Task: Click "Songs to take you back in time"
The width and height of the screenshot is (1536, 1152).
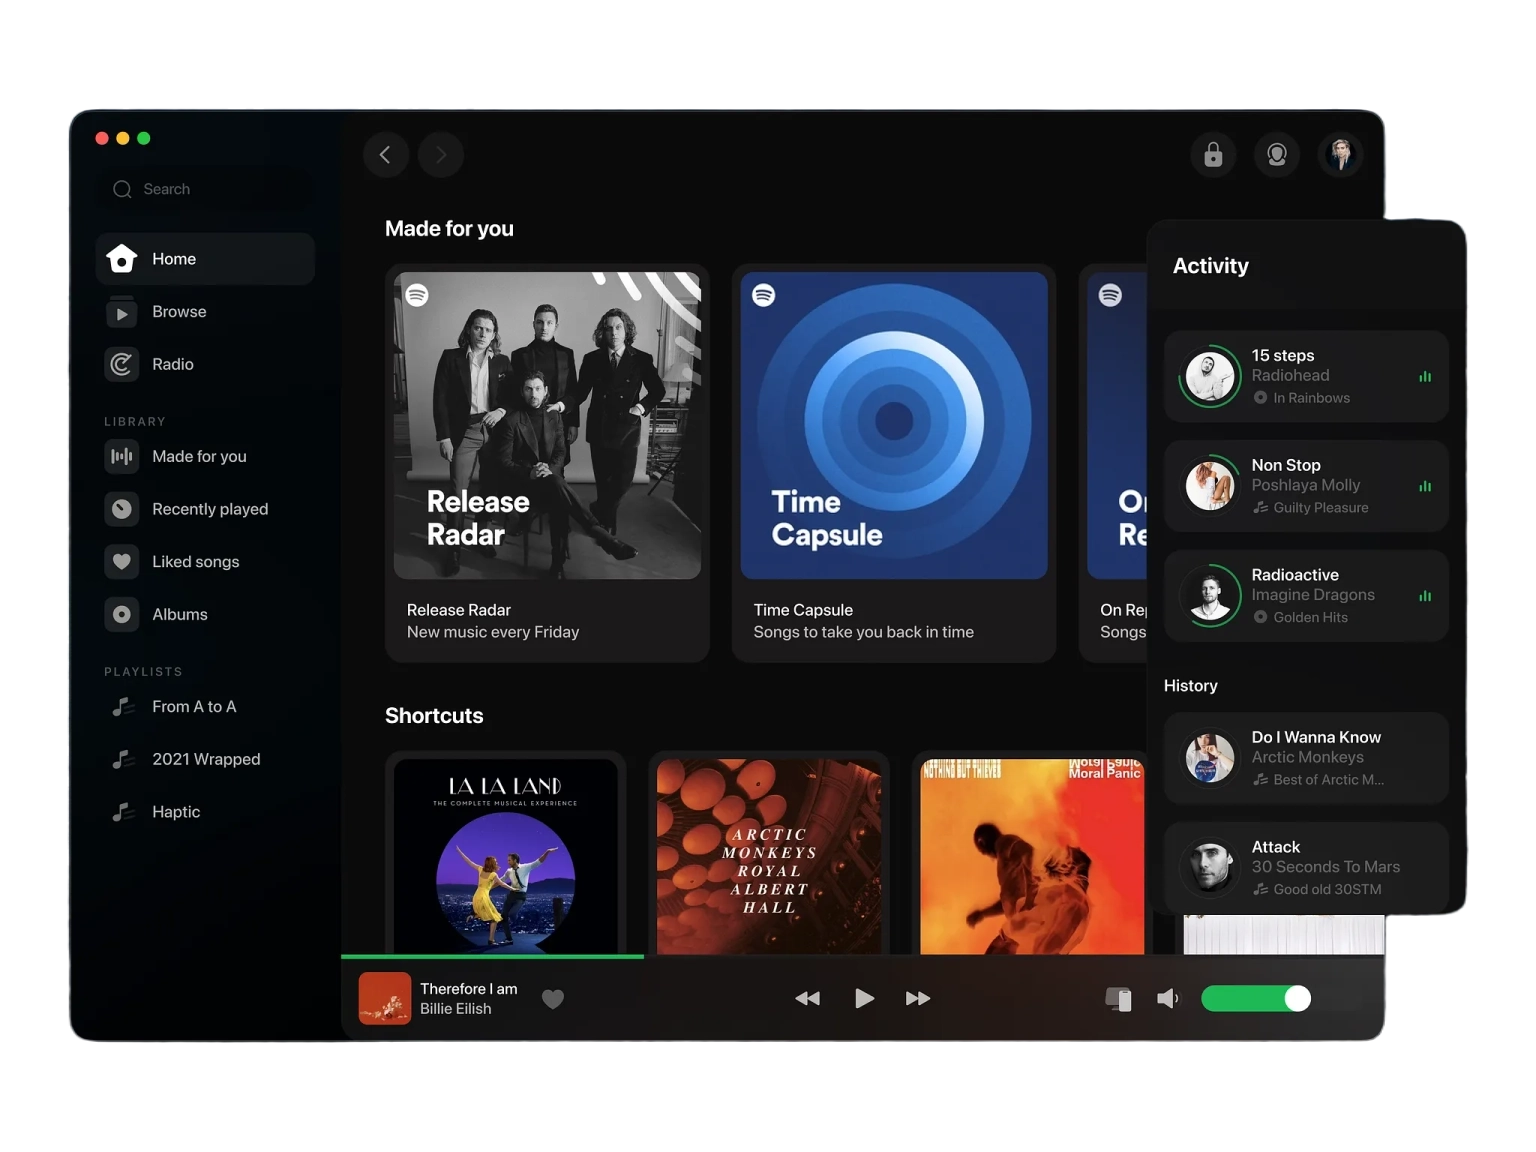Action: click(x=864, y=632)
